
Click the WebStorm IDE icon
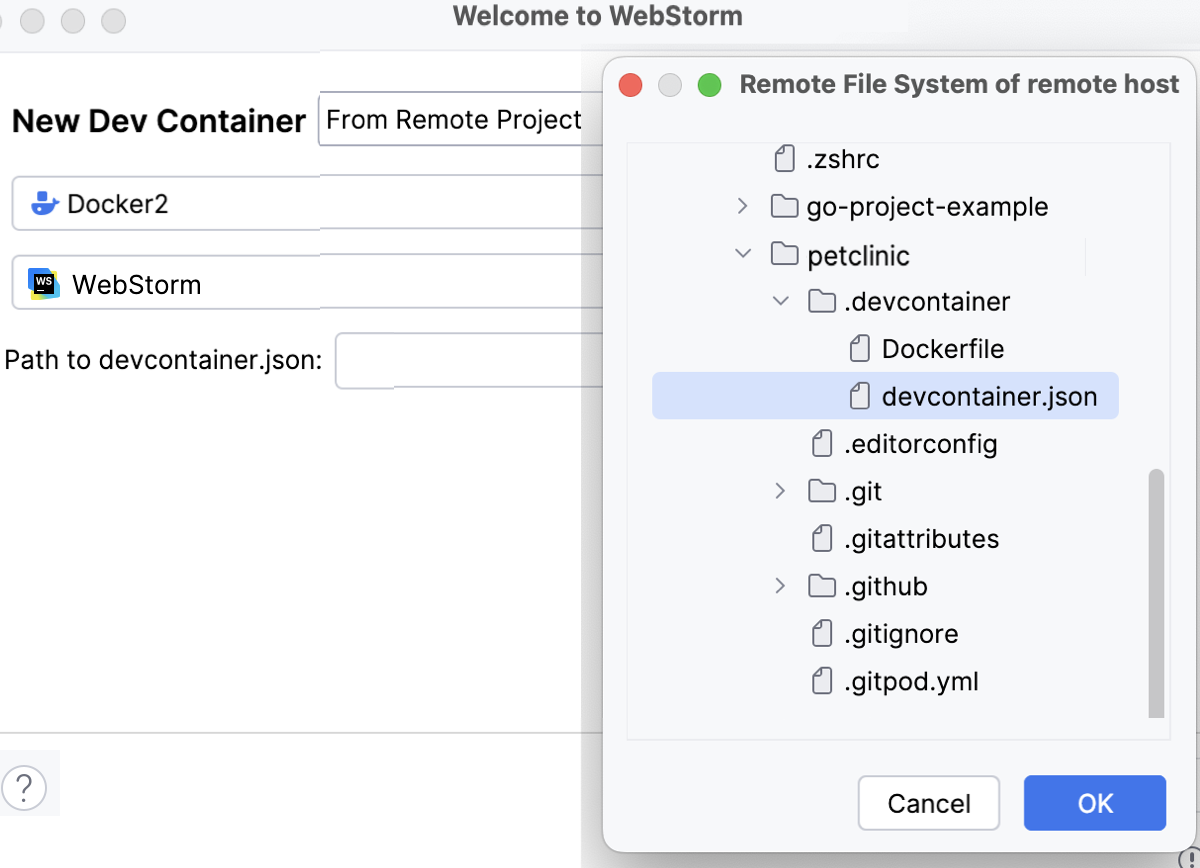pos(43,284)
